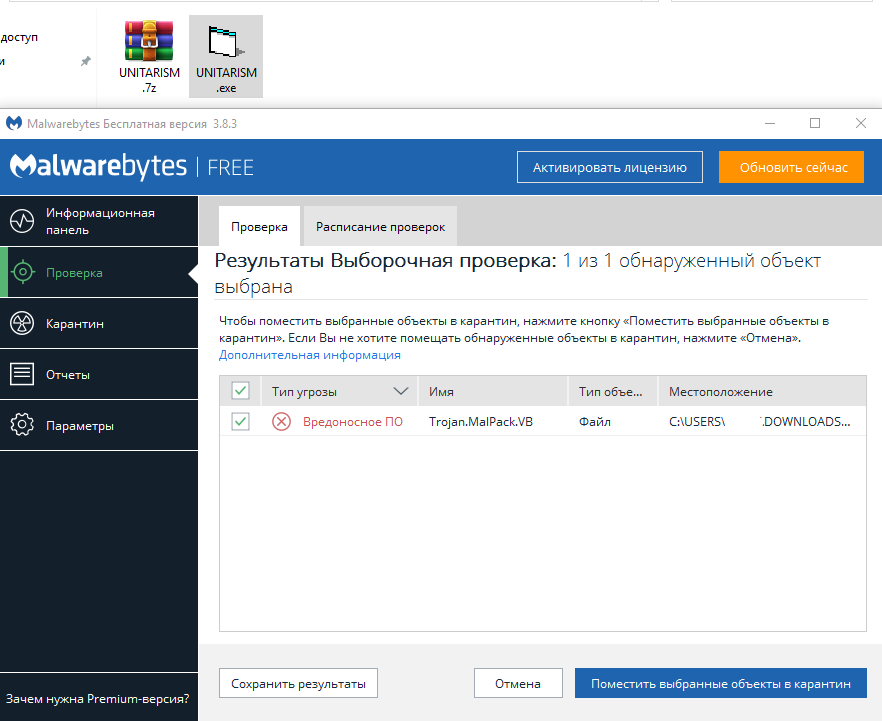This screenshot has height=721, width=882.
Task: Minimize the Malwarebytes window
Action: 770,123
